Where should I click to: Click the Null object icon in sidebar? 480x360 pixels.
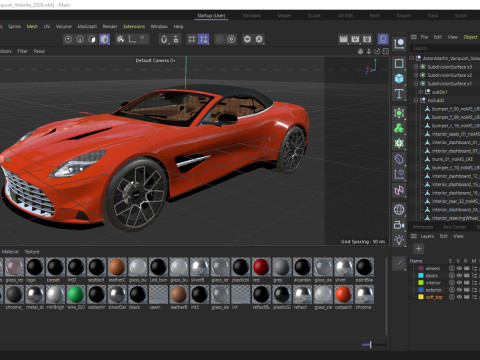[x=399, y=44]
